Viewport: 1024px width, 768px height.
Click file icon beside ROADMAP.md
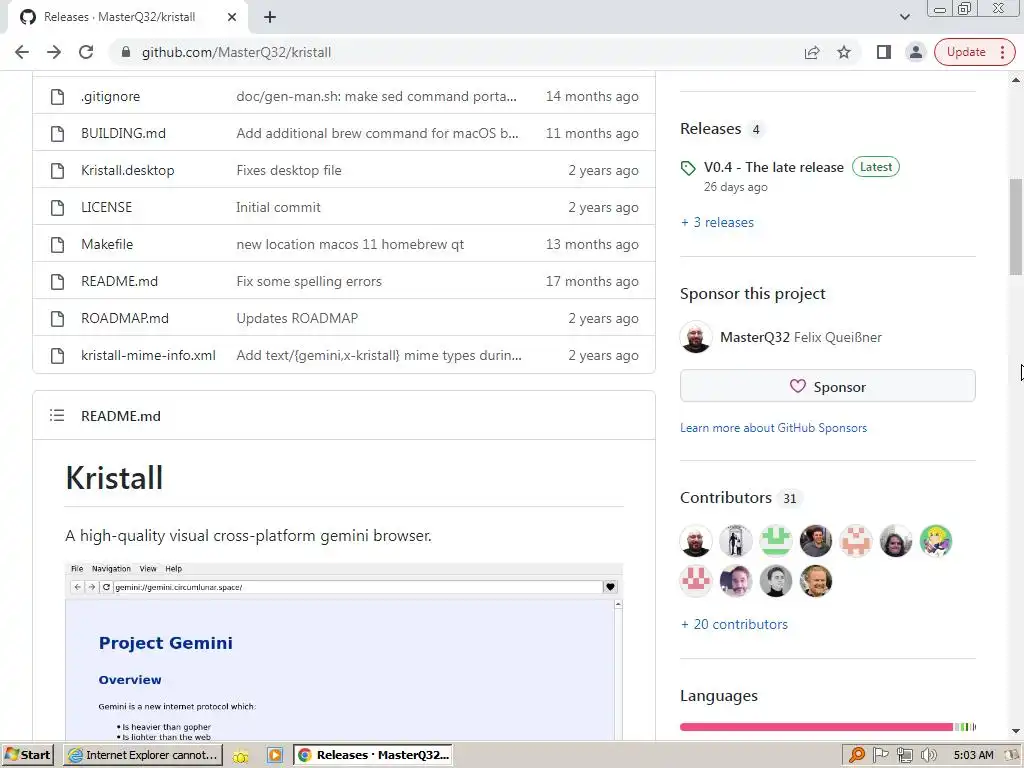click(57, 319)
